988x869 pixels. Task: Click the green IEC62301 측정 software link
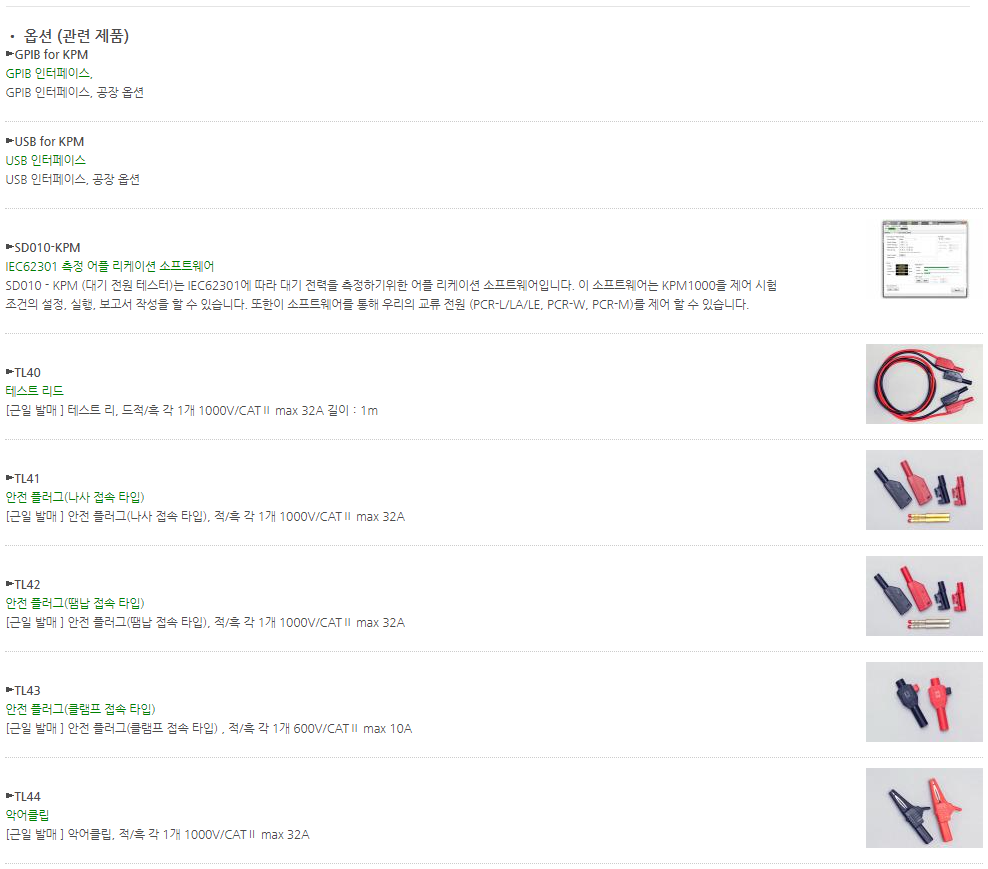pyautogui.click(x=110, y=266)
